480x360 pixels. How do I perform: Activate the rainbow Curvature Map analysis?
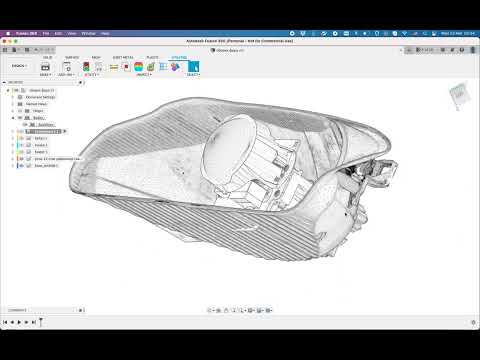(x=138, y=67)
